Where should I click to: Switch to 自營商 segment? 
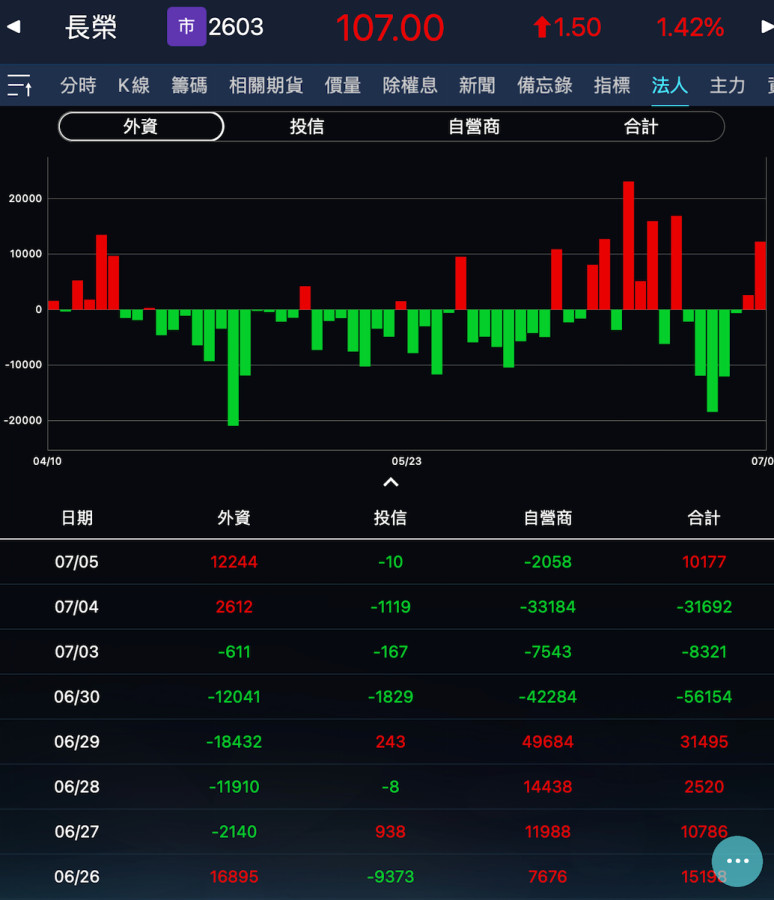click(474, 127)
